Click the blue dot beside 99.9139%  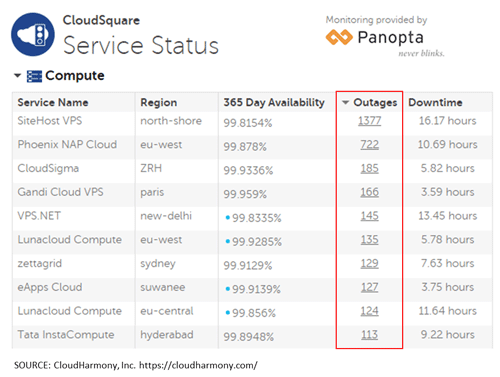click(x=228, y=289)
